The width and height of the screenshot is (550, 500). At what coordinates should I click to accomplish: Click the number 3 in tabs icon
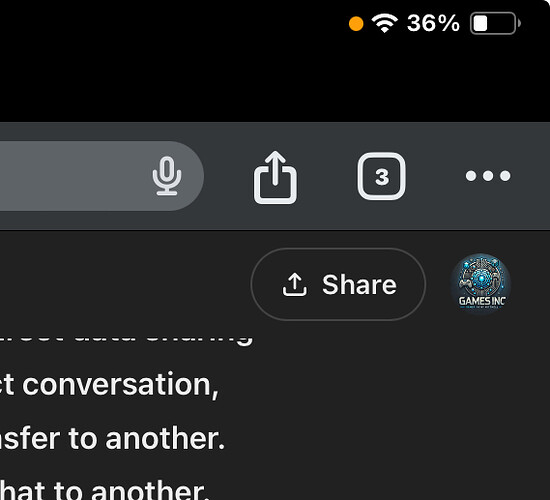tap(382, 177)
